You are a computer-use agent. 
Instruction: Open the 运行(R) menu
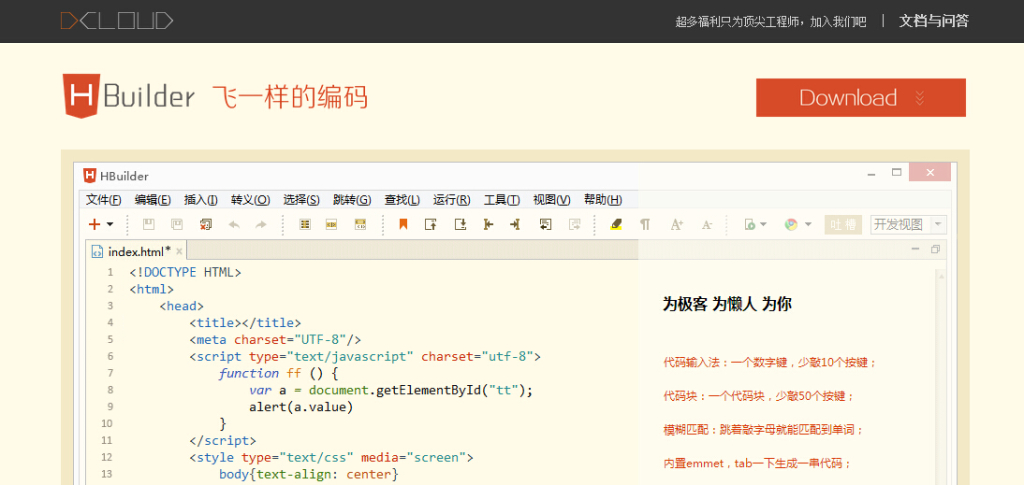tap(451, 200)
